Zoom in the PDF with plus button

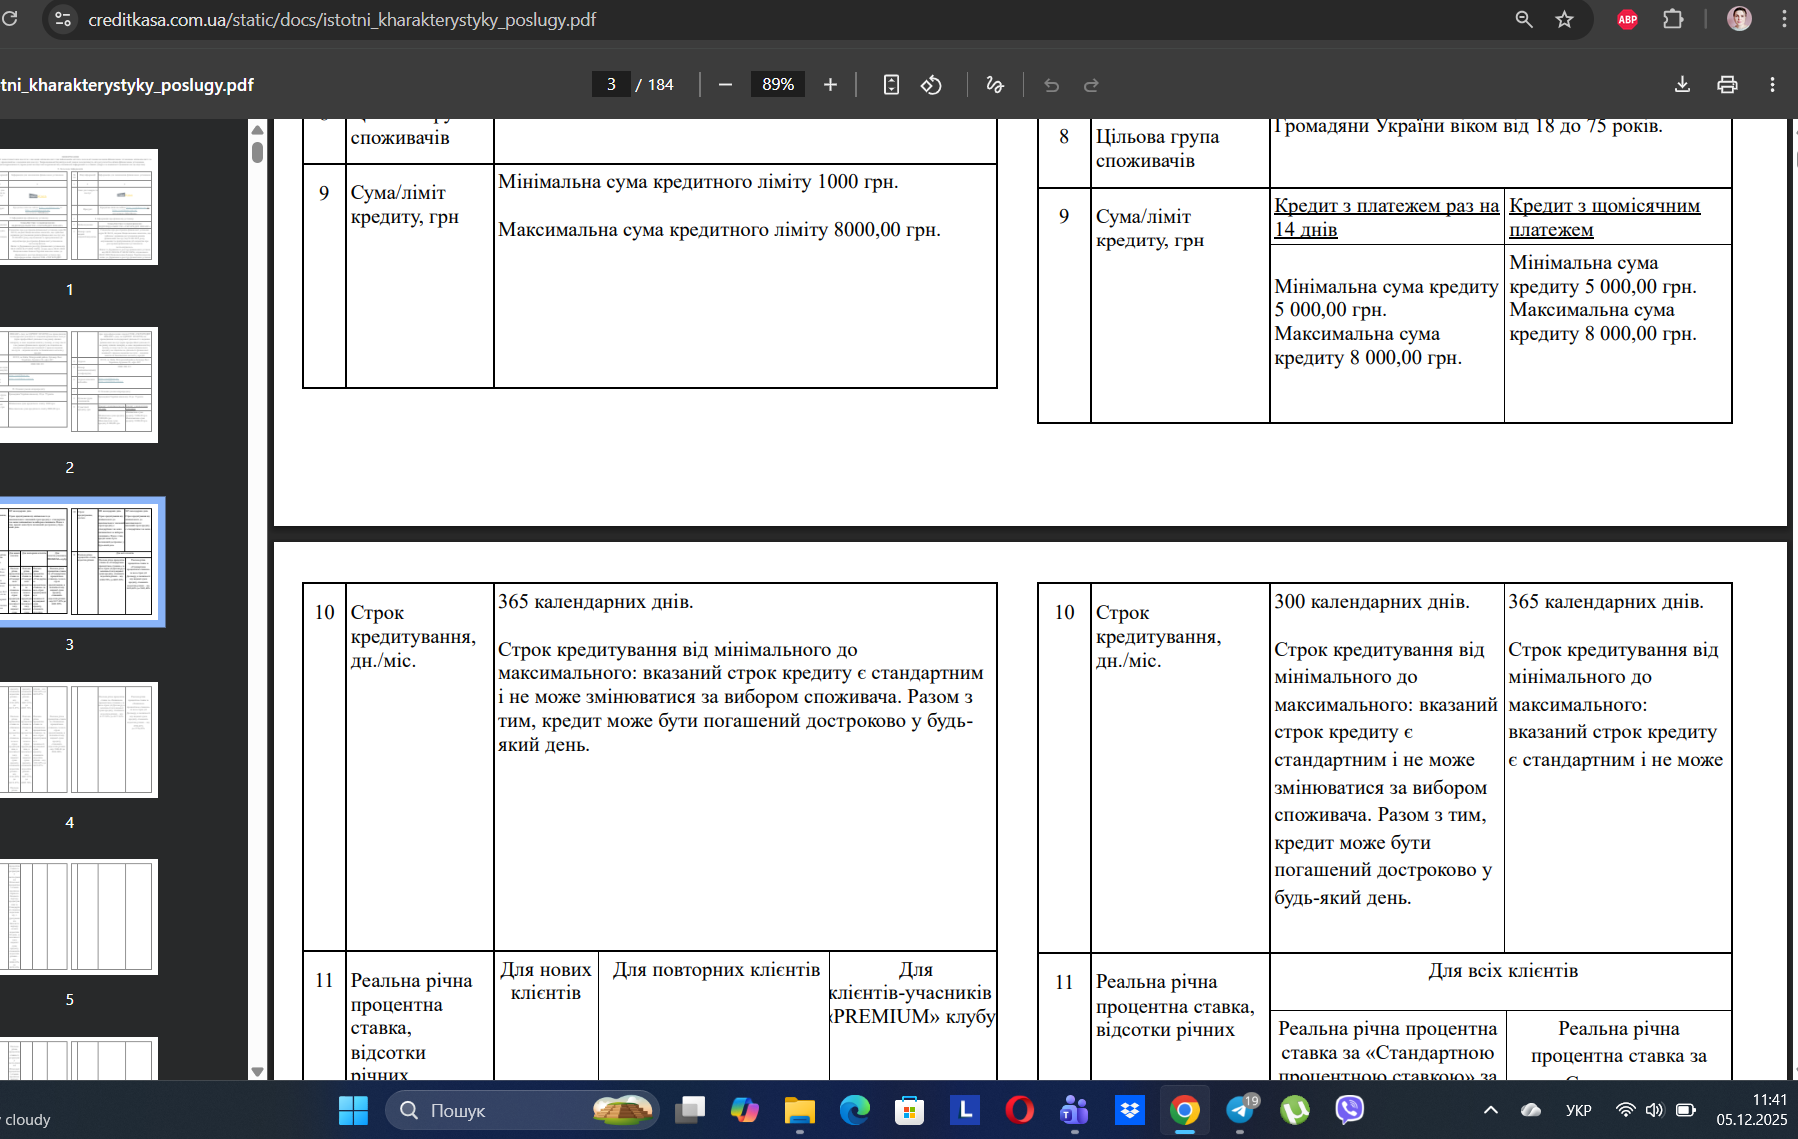(x=830, y=85)
